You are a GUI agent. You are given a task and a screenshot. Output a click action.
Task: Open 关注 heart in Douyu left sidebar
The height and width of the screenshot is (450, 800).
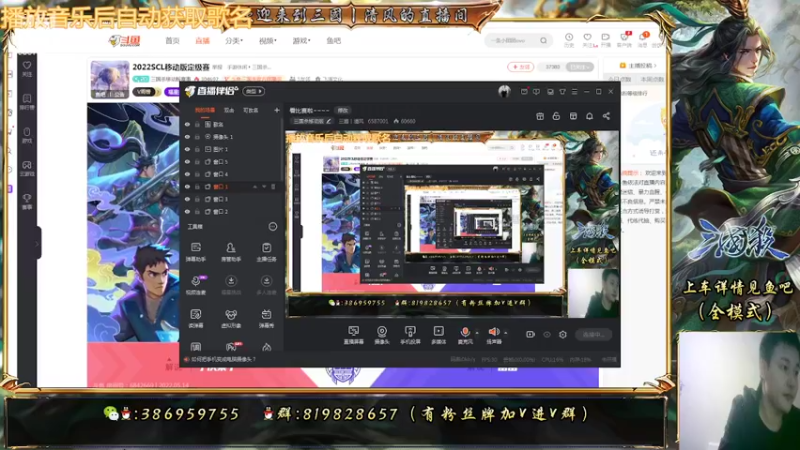click(x=27, y=68)
